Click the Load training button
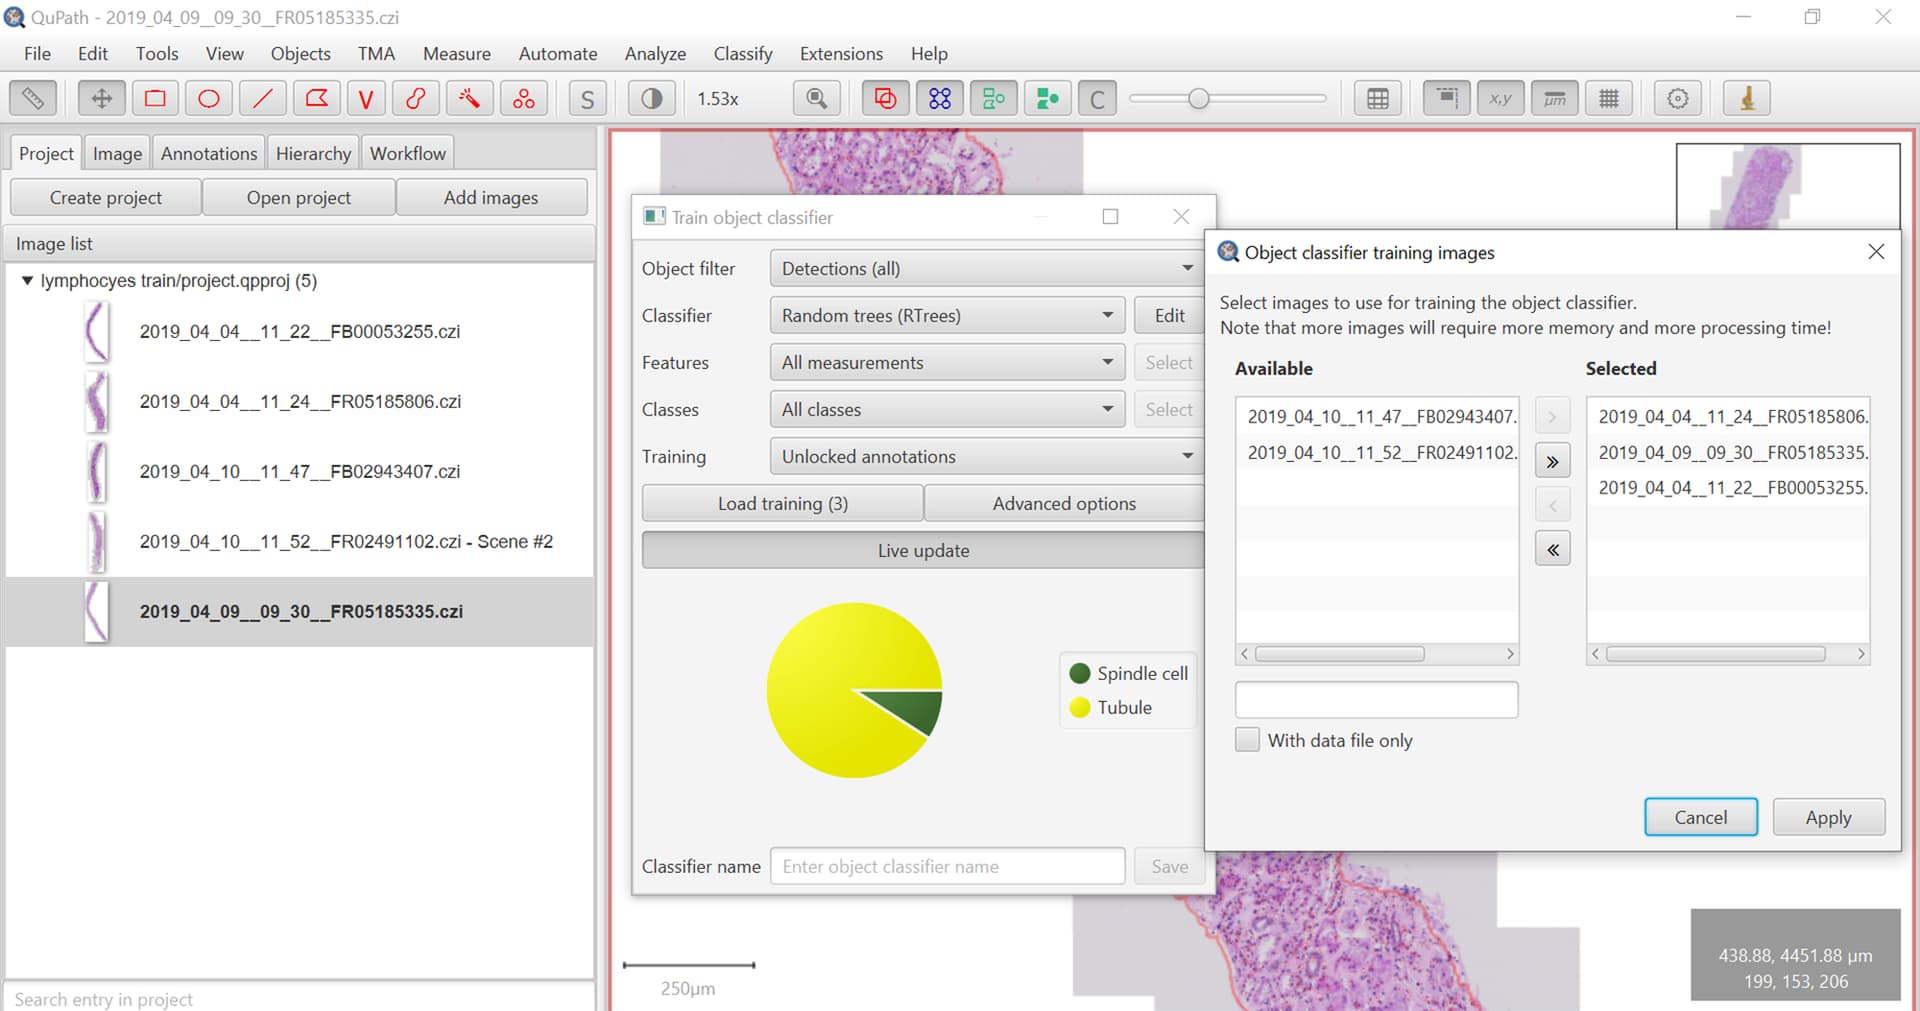Screen dimensions: 1920x1011 coord(782,503)
